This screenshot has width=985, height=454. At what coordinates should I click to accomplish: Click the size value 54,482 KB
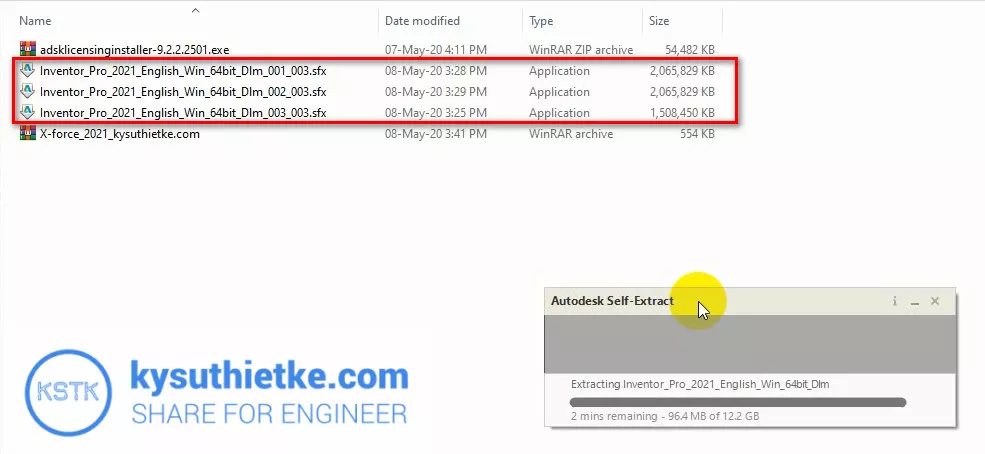click(x=690, y=50)
